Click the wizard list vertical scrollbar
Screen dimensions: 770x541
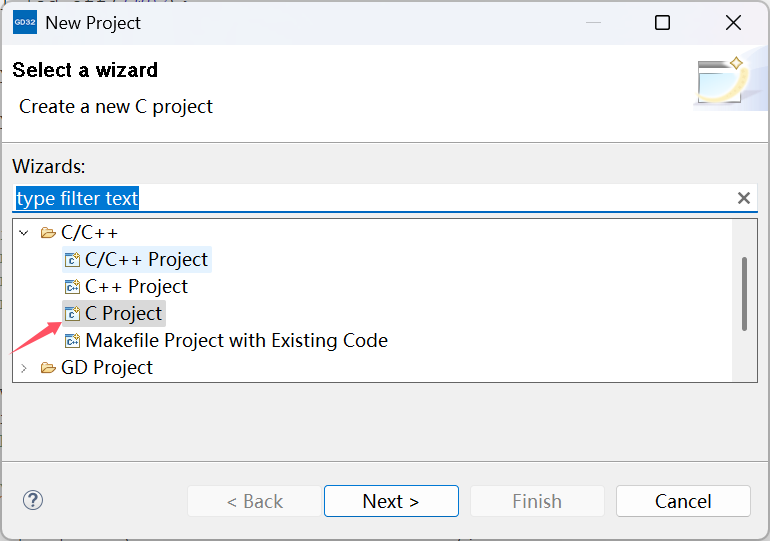click(x=744, y=294)
